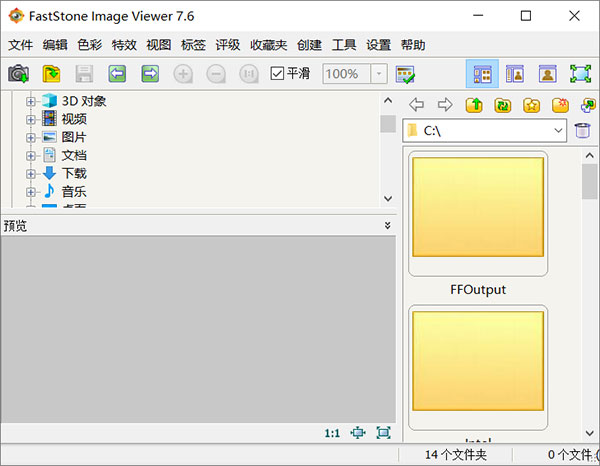Screen dimensions: 600x466
Task: Click folder tree scrollbar down arrow
Action: (x=388, y=199)
